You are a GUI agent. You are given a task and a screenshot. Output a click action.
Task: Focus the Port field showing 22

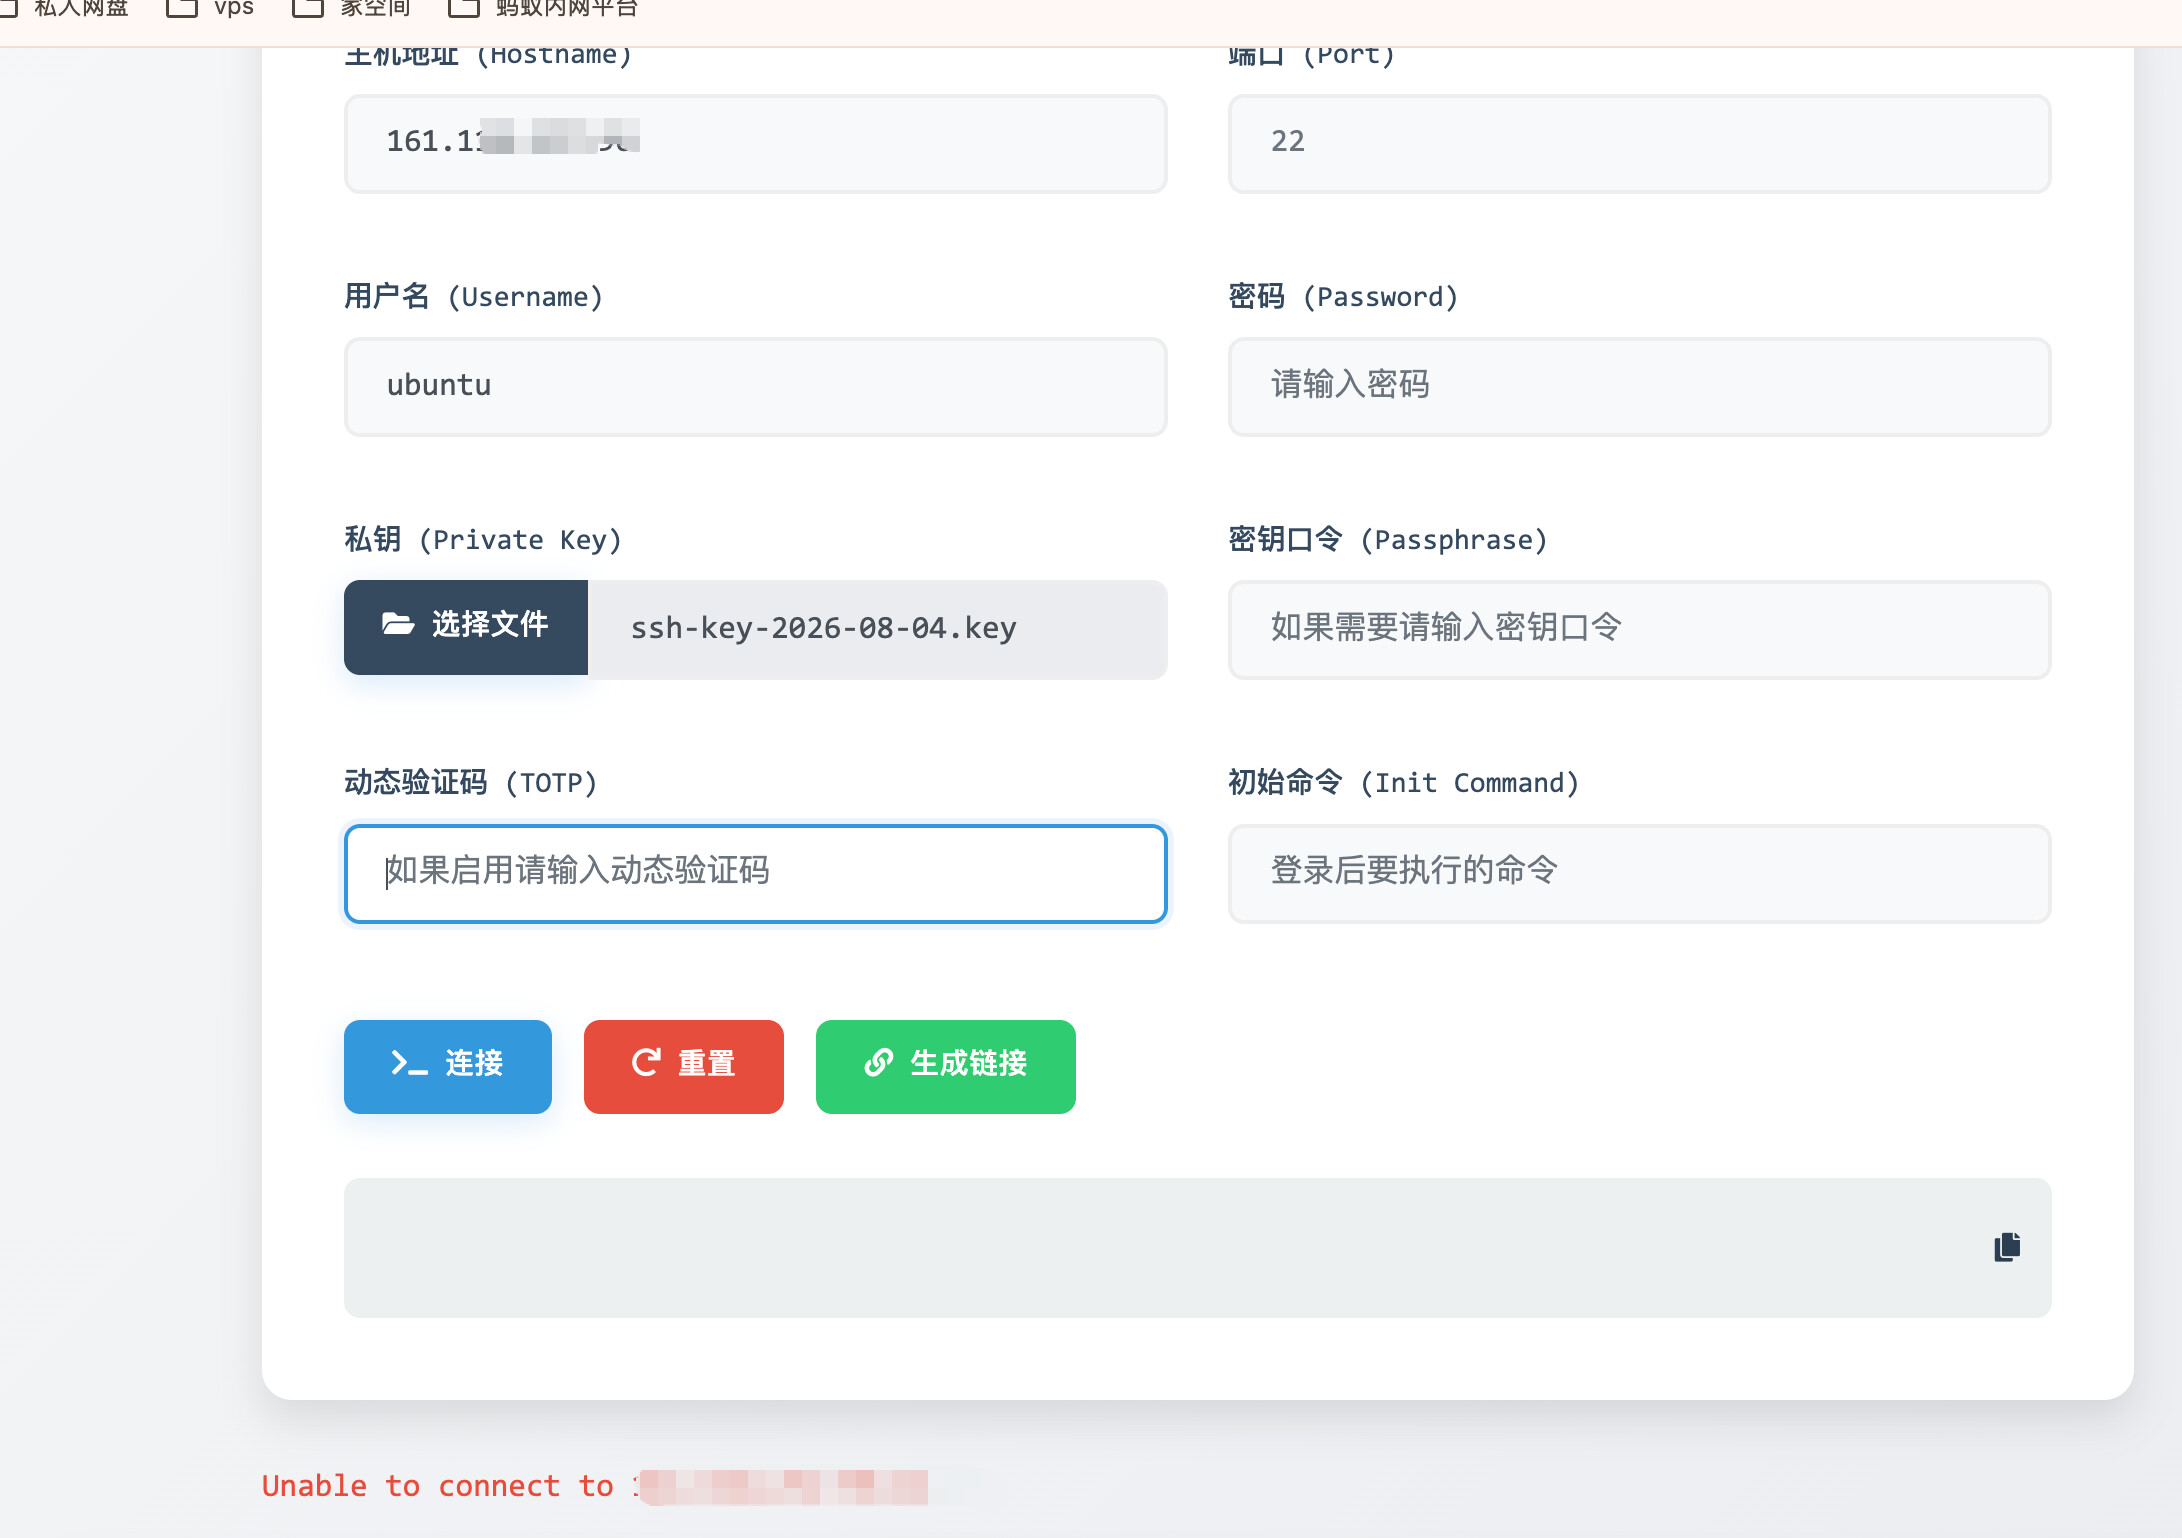coord(1639,143)
